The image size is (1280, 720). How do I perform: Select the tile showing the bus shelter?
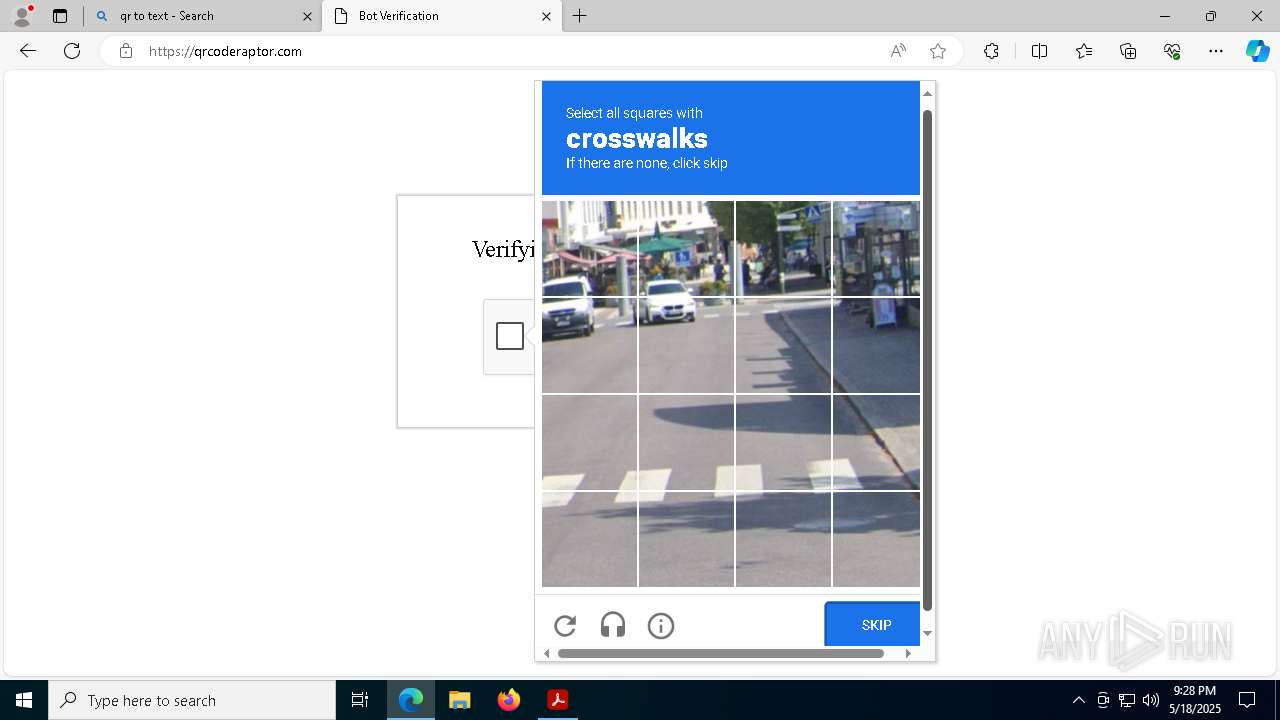876,248
